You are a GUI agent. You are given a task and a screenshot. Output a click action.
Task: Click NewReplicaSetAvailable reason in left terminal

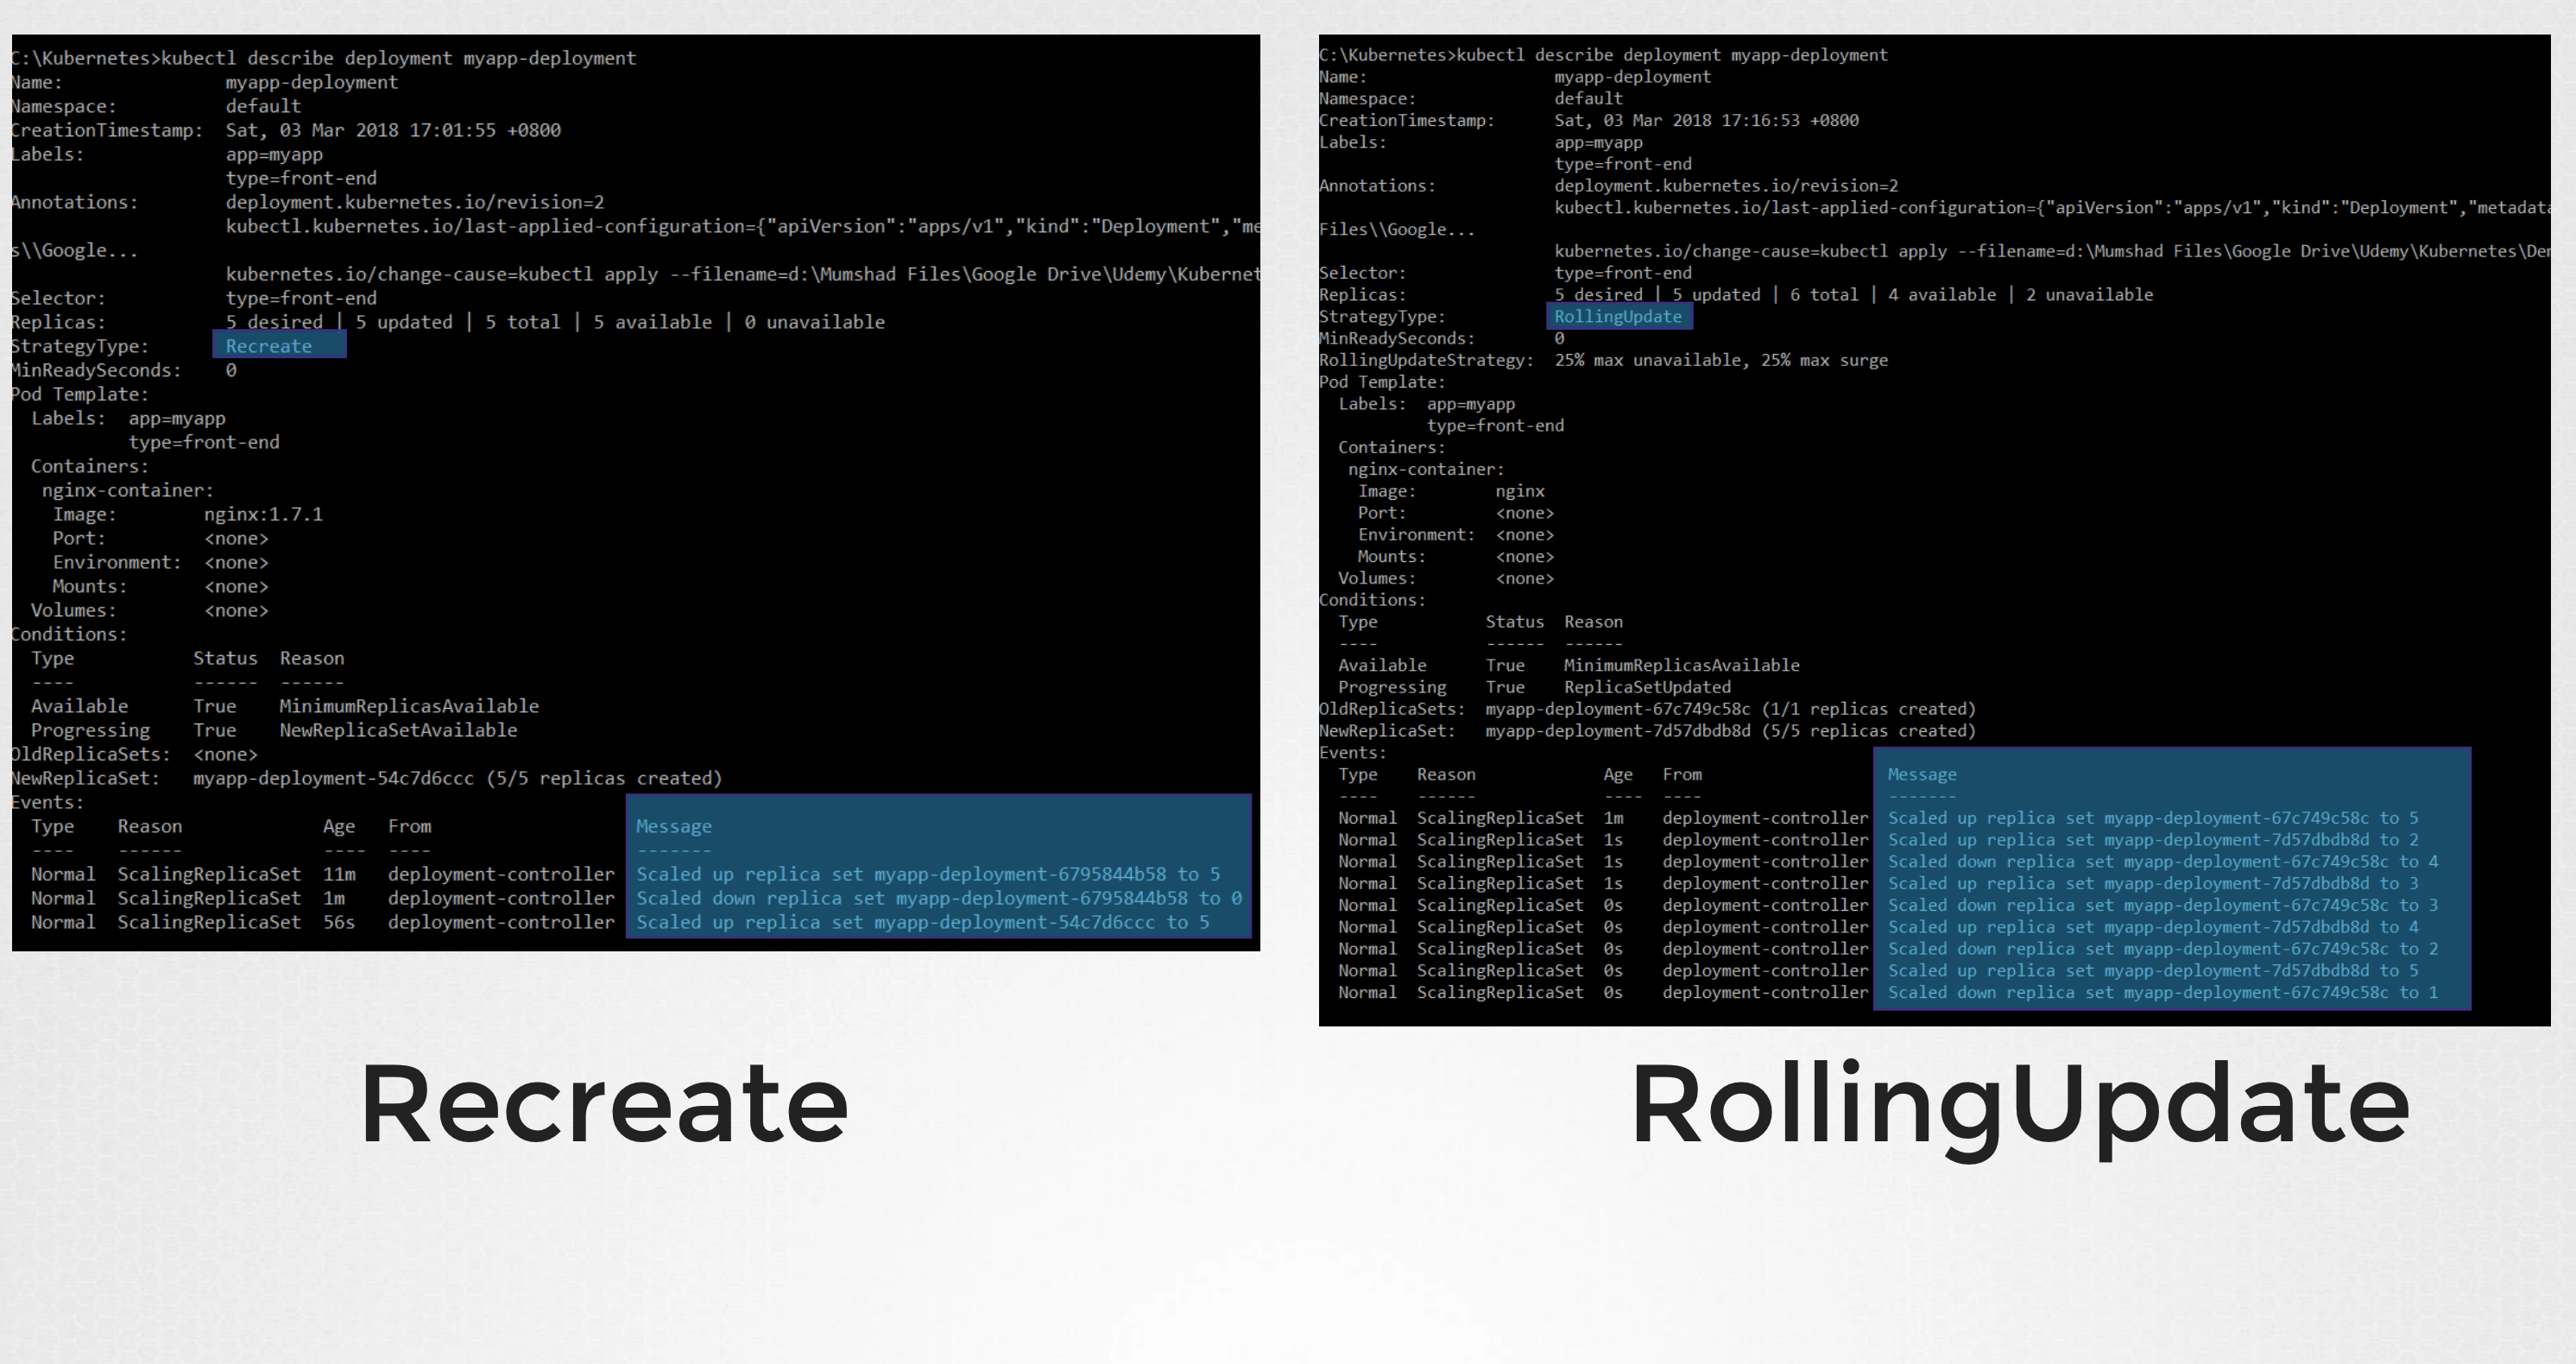click(398, 730)
